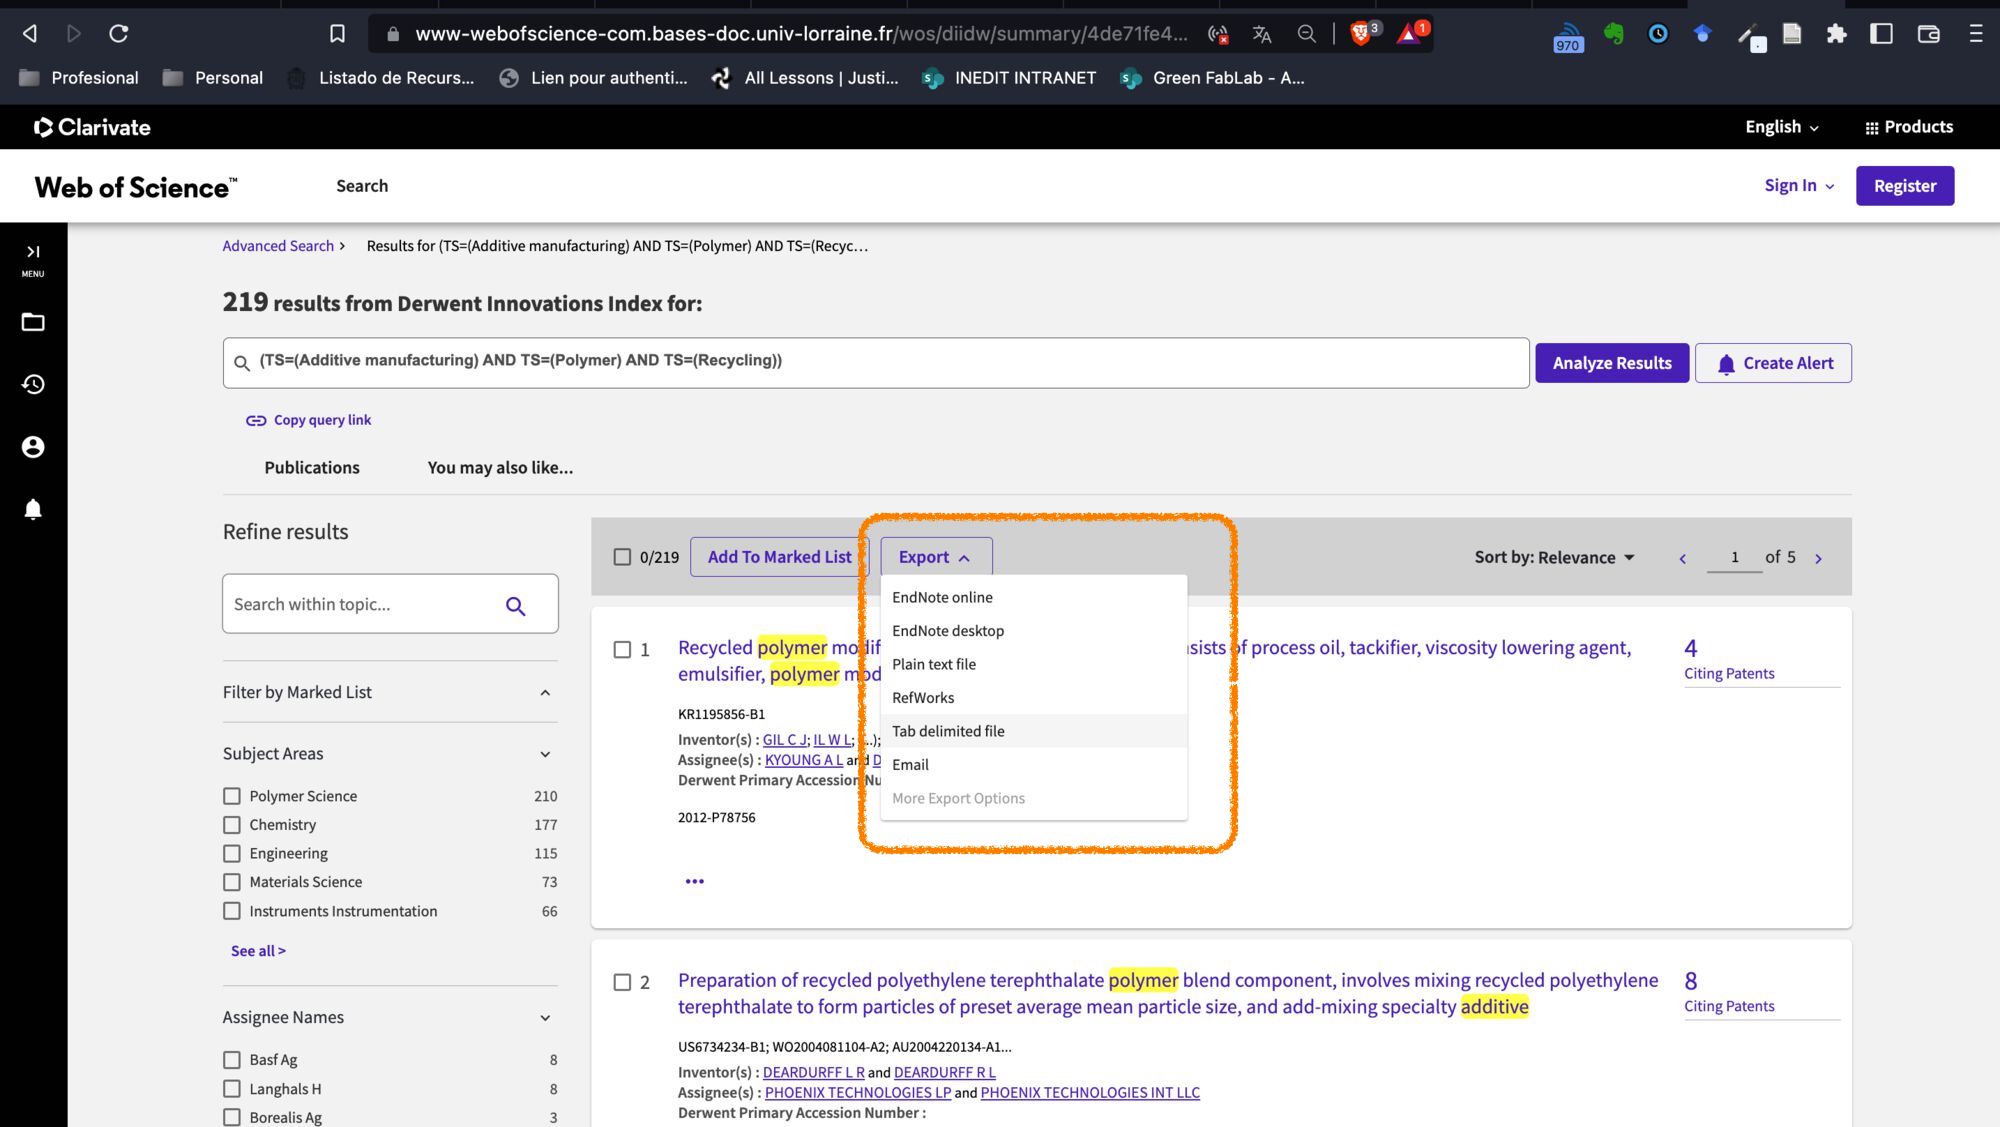The image size is (2000, 1127).
Task: Click the page number input field
Action: [x=1734, y=557]
